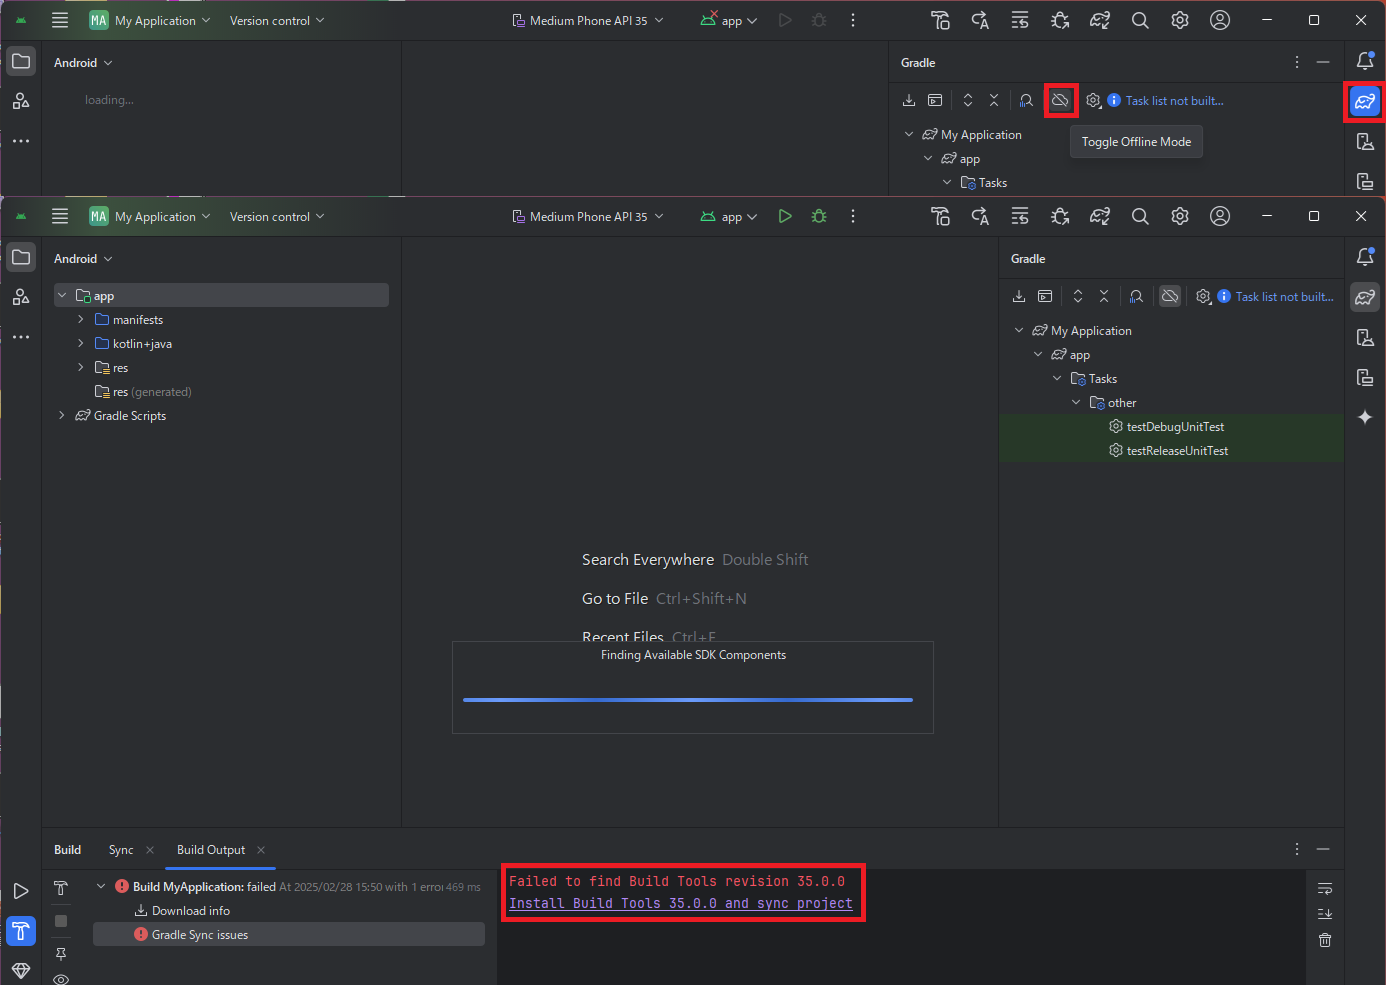Switch to the Sync tab

pyautogui.click(x=121, y=850)
